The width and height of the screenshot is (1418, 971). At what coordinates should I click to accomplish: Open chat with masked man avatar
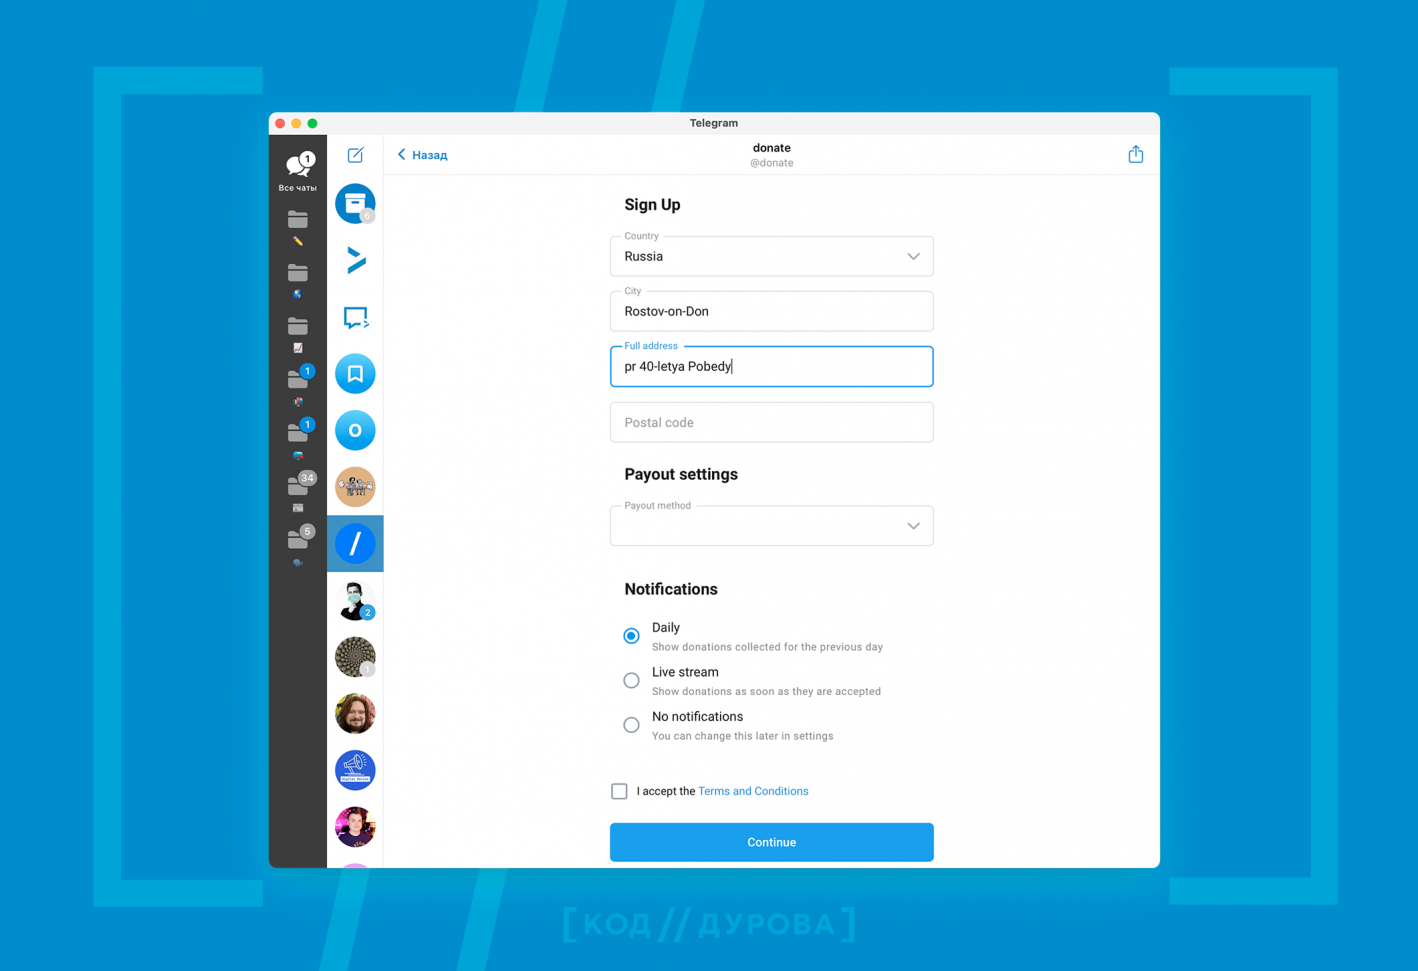click(x=355, y=600)
